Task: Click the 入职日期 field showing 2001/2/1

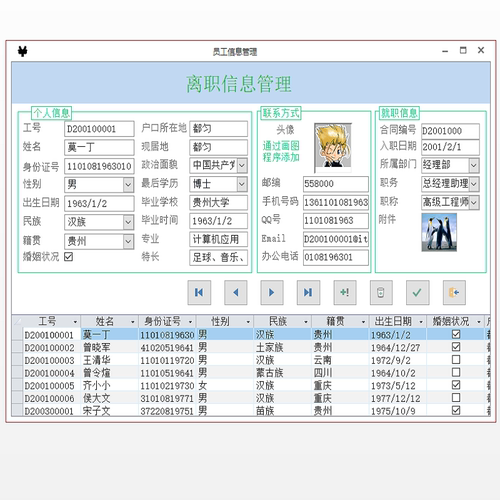Action: click(x=450, y=147)
